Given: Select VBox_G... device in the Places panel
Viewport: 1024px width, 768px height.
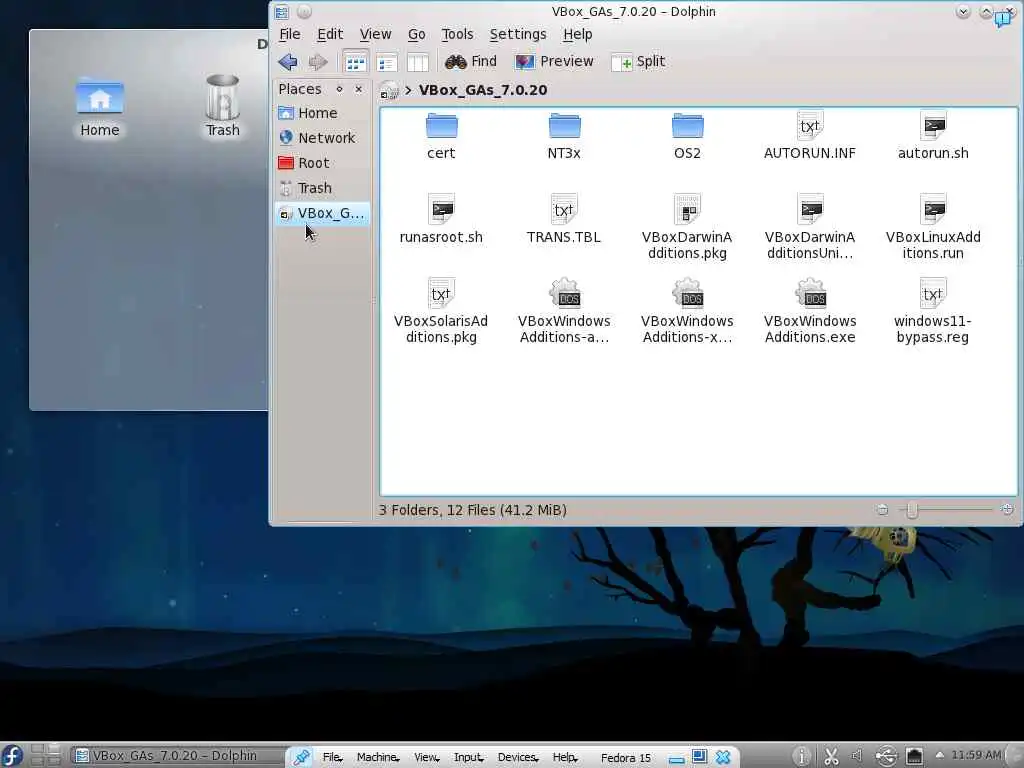Looking at the screenshot, I should [x=322, y=214].
